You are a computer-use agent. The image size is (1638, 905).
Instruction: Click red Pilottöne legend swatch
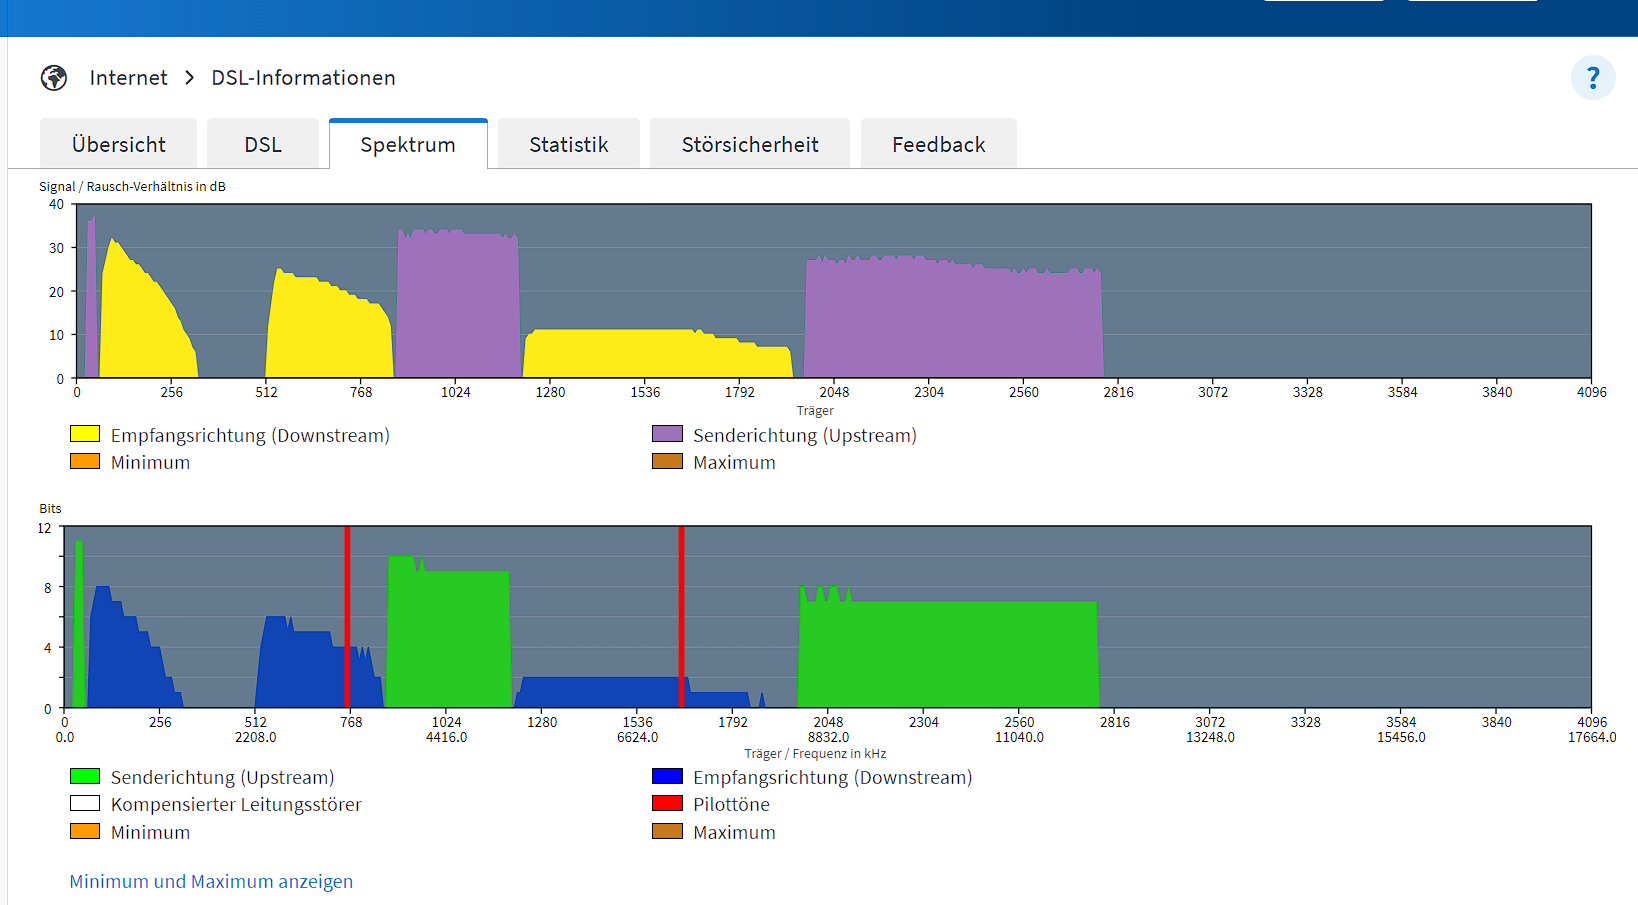pos(667,803)
